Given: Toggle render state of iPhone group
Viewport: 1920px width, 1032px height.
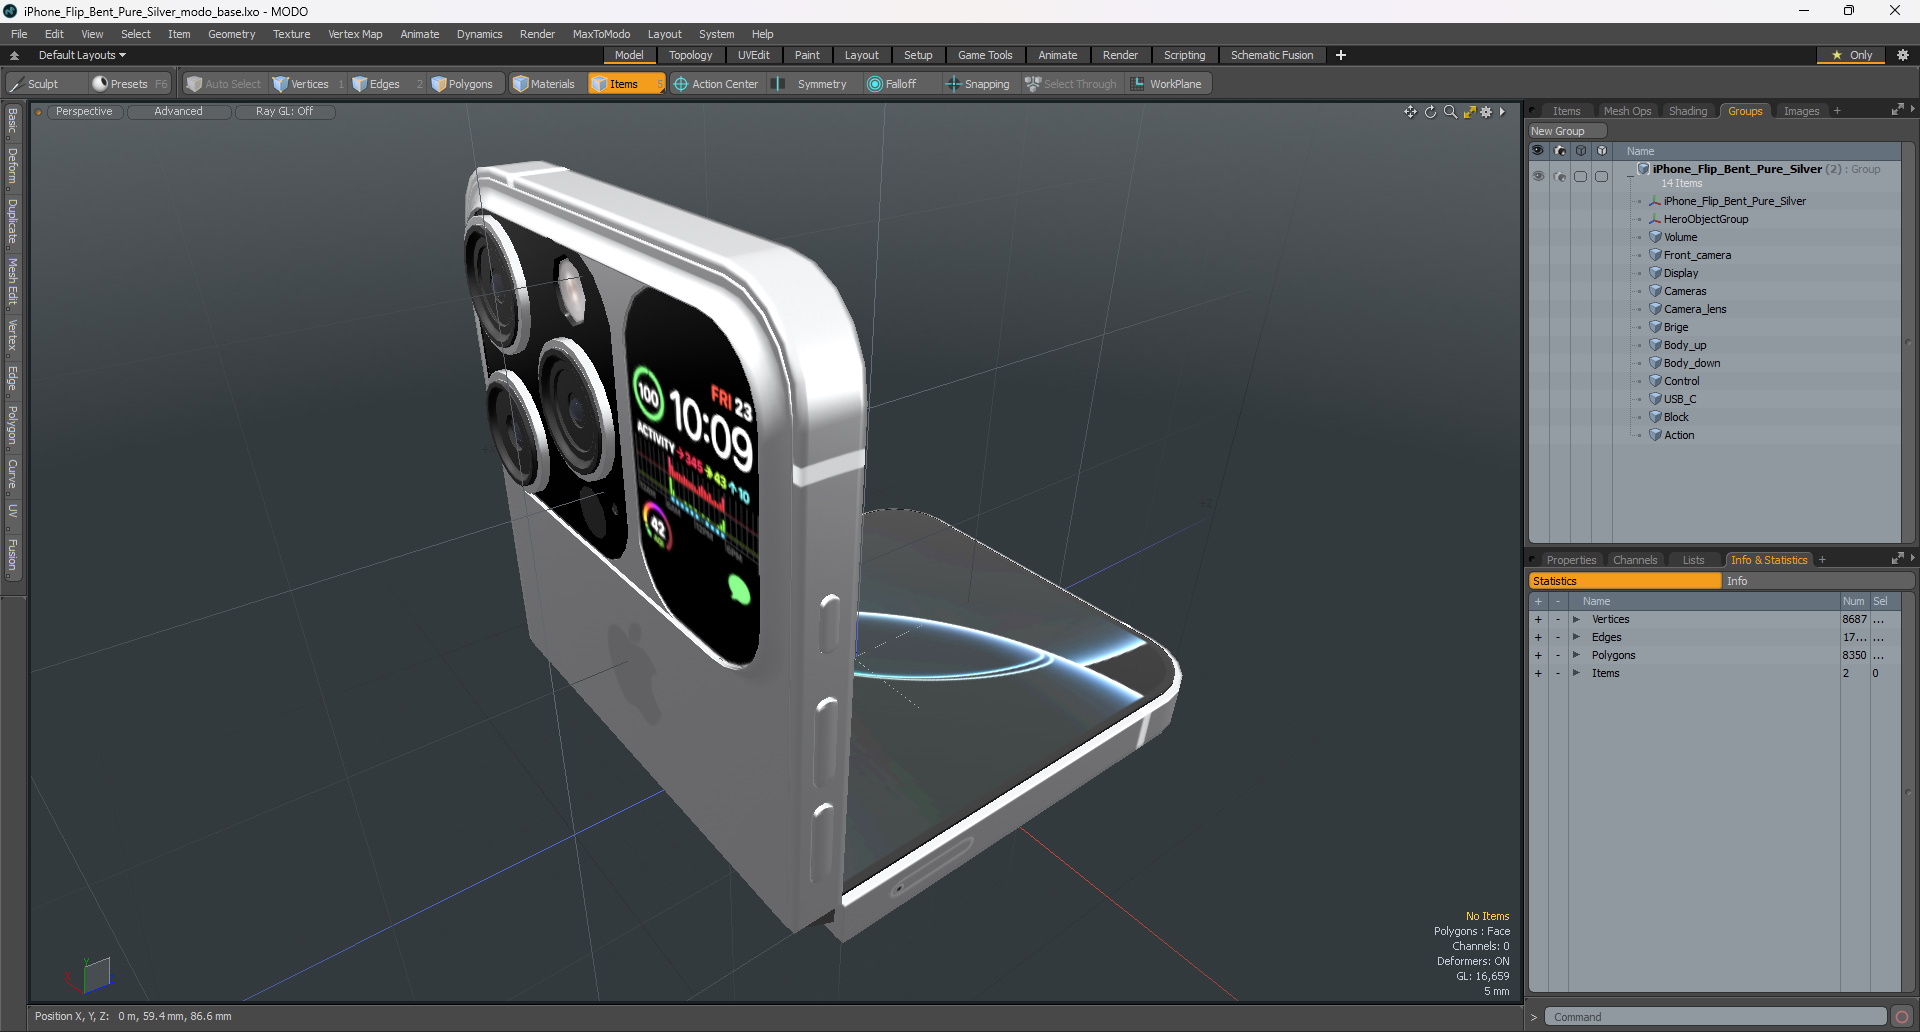Looking at the screenshot, I should tap(1559, 176).
